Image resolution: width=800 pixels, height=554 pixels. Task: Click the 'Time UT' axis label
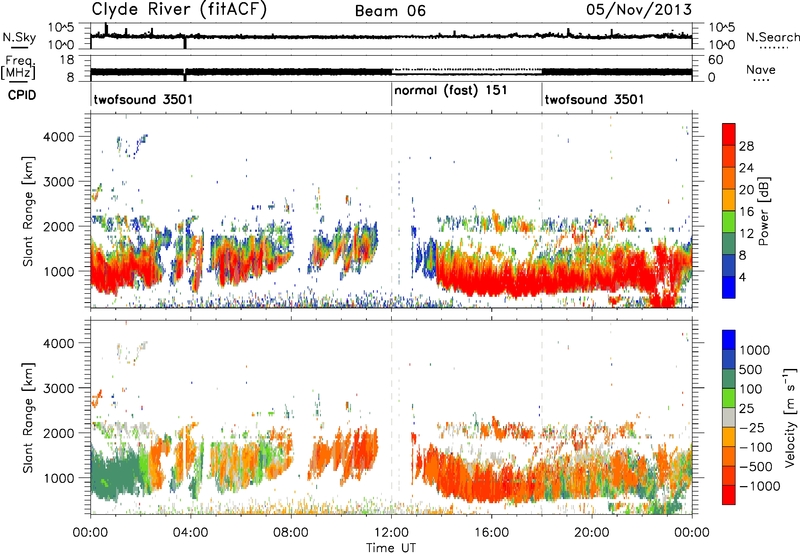(x=391, y=548)
